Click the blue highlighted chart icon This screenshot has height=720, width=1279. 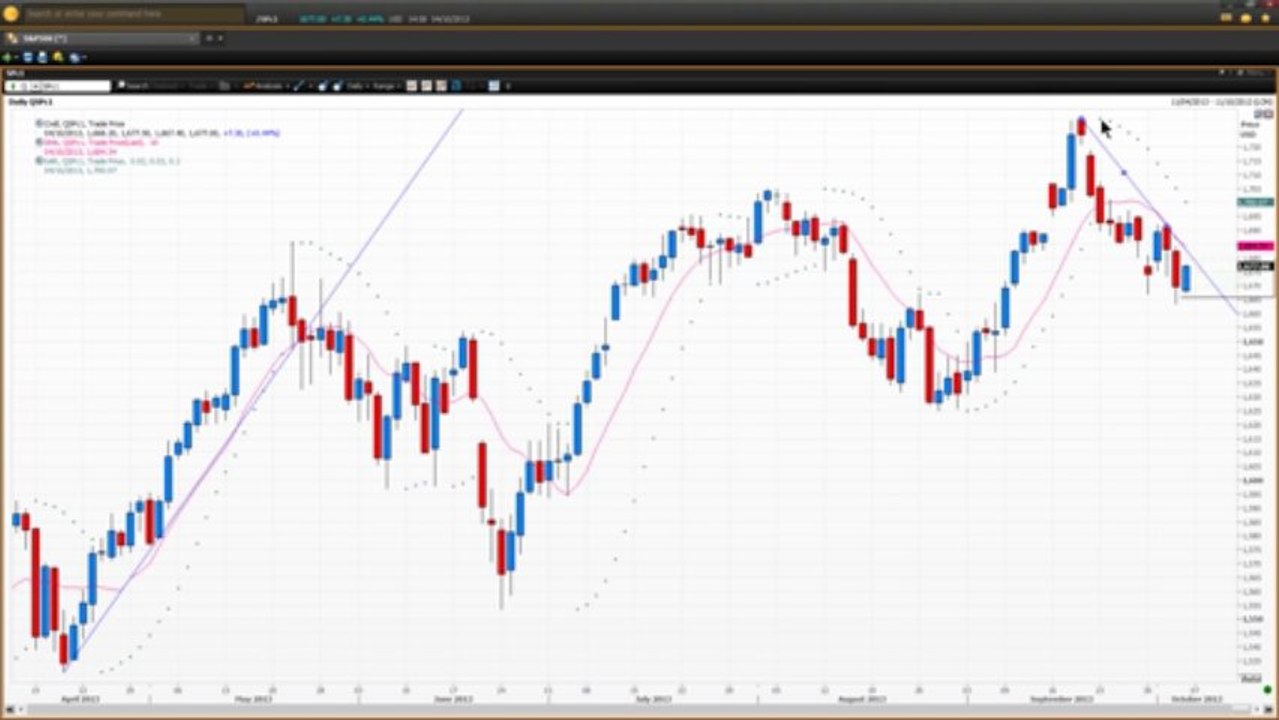pos(456,86)
